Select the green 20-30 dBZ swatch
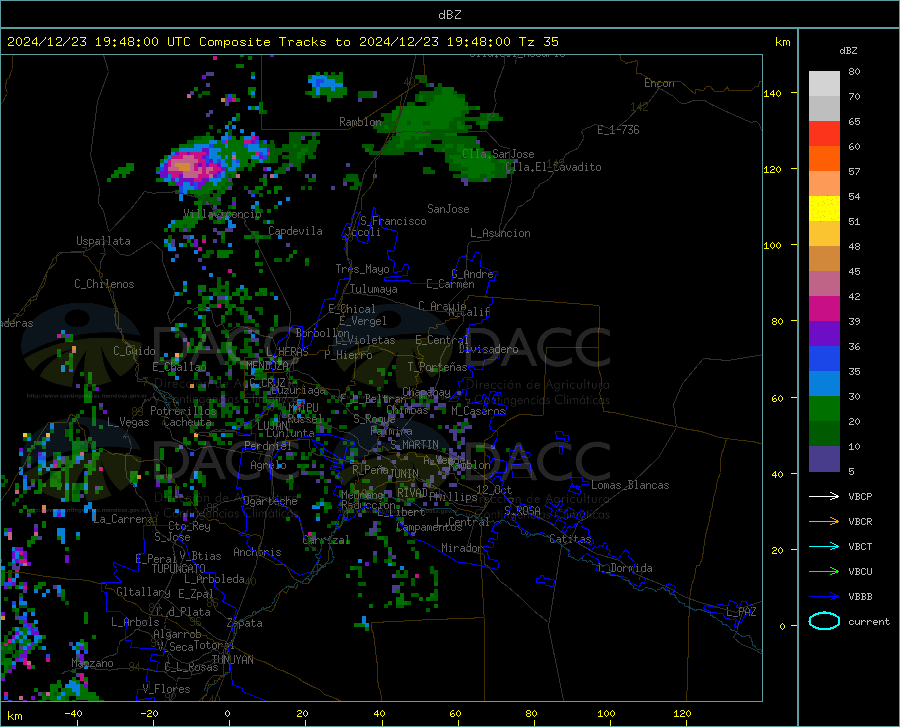 [824, 409]
